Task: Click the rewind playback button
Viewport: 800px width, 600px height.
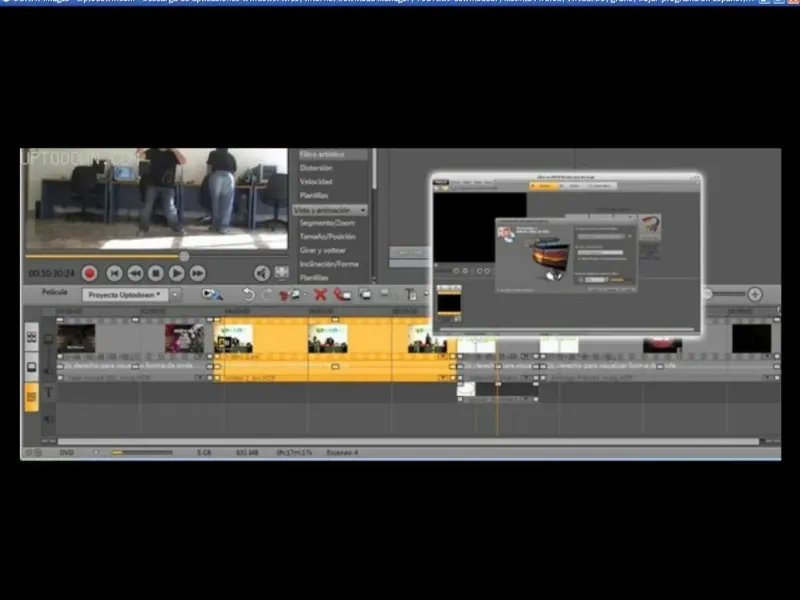Action: click(135, 273)
